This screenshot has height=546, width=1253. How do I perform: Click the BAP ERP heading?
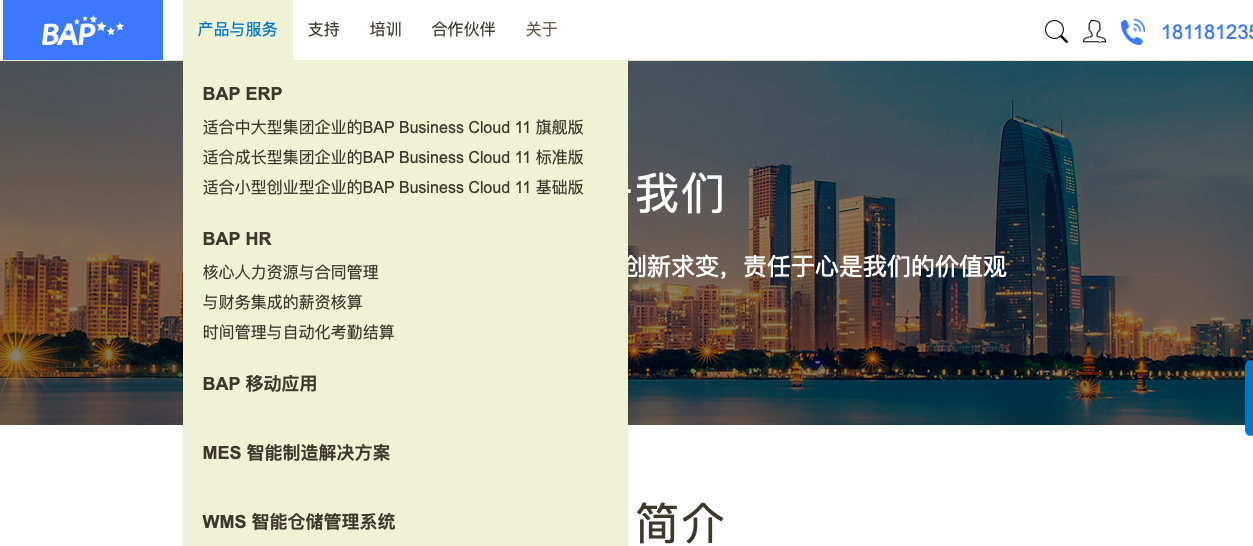pyautogui.click(x=243, y=94)
